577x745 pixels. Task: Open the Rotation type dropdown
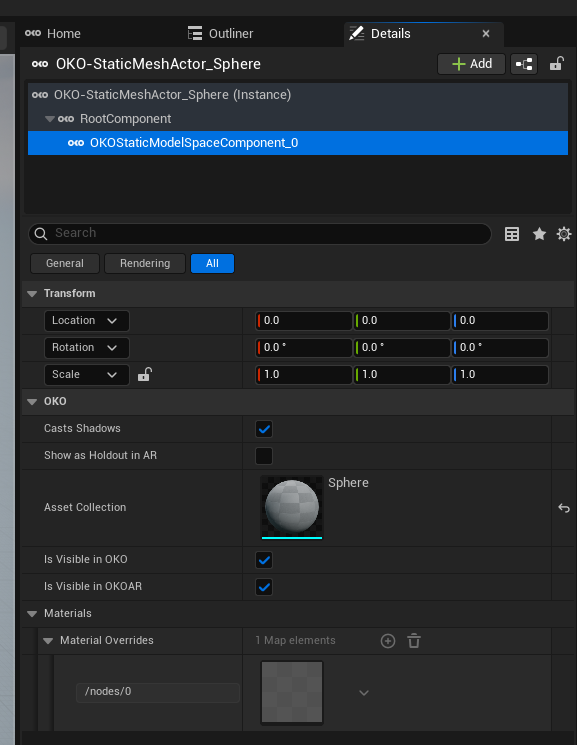point(87,348)
